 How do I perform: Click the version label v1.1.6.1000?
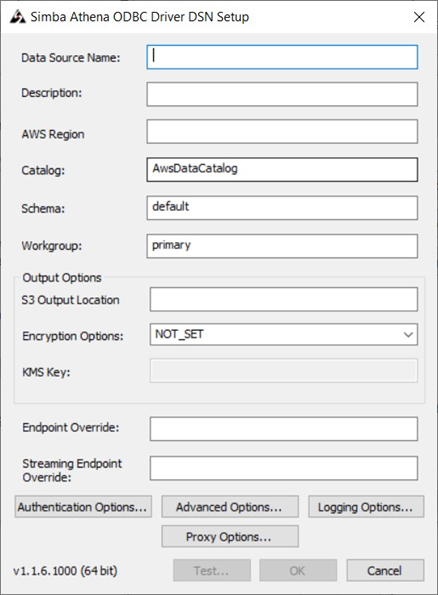coord(65,570)
